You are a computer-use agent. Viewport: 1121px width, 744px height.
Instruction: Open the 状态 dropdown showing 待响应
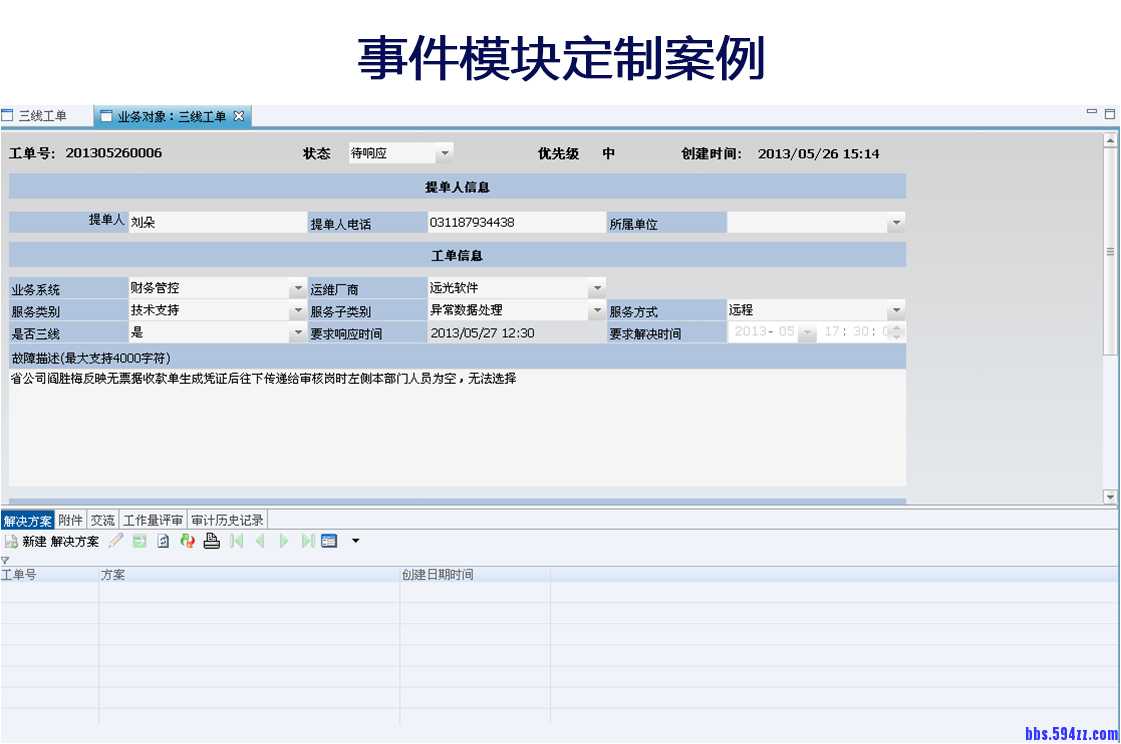coord(444,152)
